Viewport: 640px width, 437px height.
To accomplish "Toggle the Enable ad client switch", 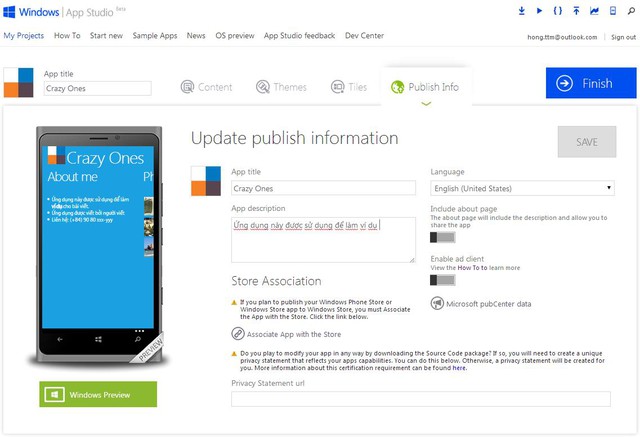I will [x=442, y=280].
